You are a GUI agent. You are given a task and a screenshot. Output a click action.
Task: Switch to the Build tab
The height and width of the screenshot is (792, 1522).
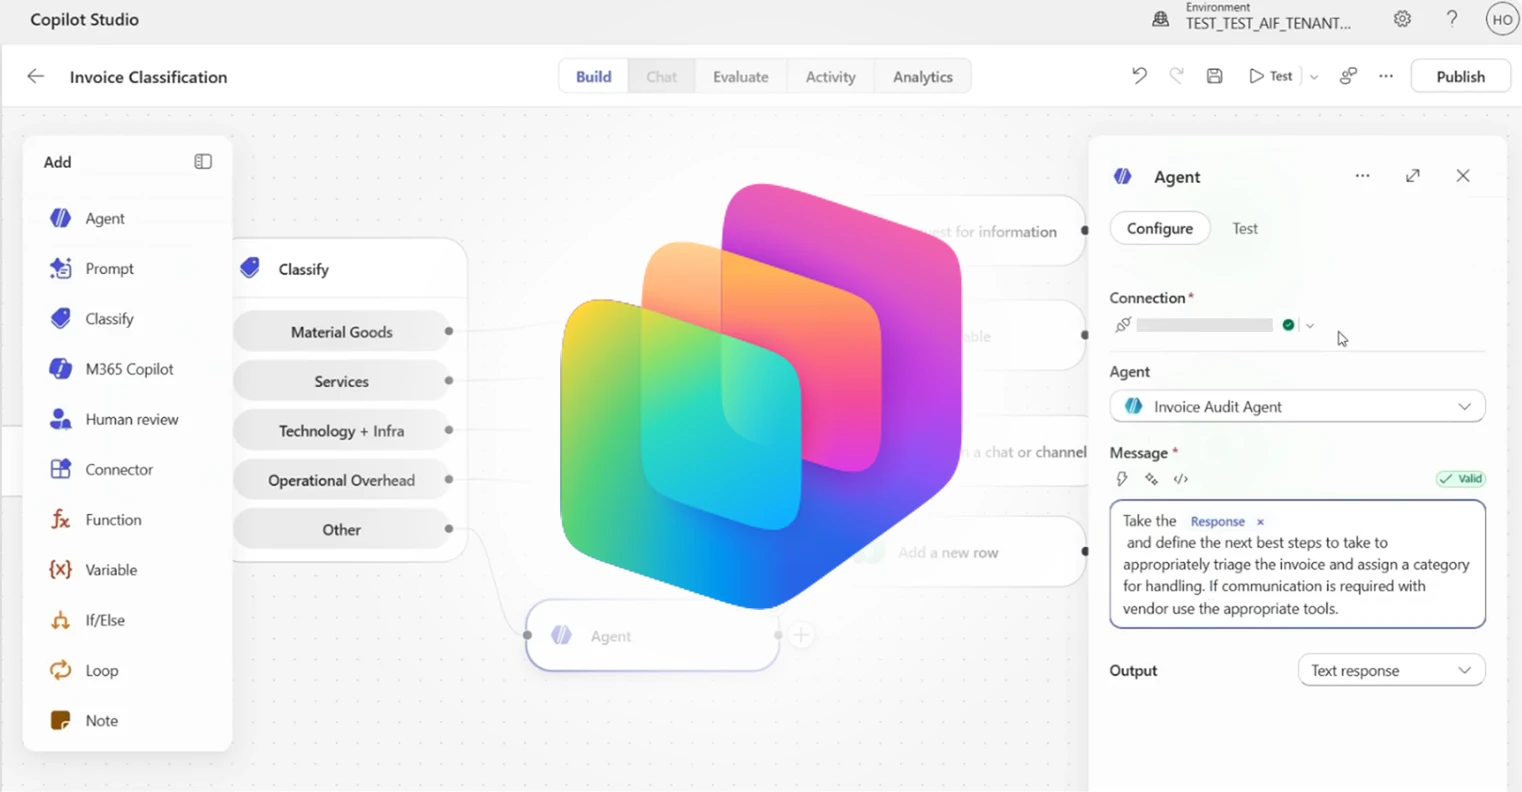click(593, 76)
